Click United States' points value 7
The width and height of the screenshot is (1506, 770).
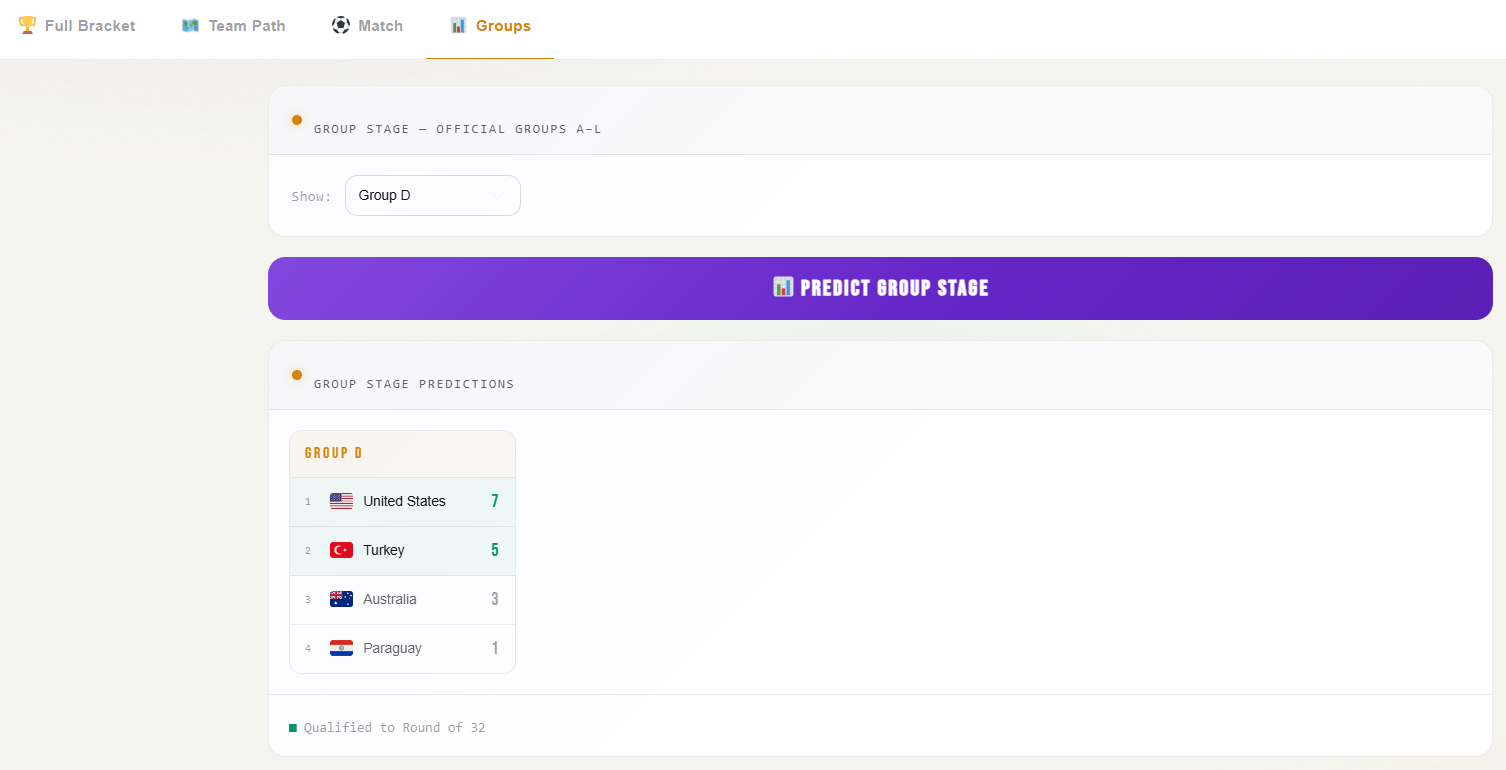coord(494,501)
